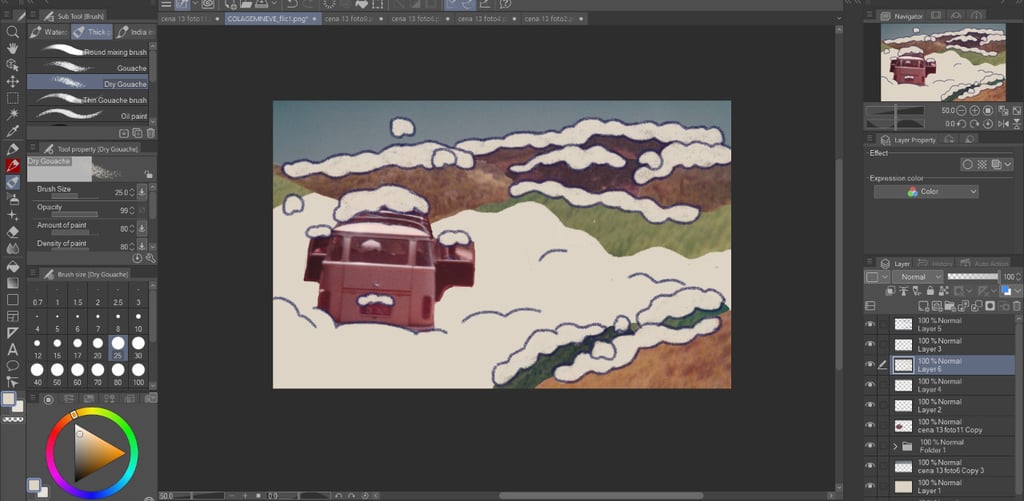Viewport: 1024px width, 501px height.
Task: Open the Expression color dropdown
Action: (x=926, y=192)
